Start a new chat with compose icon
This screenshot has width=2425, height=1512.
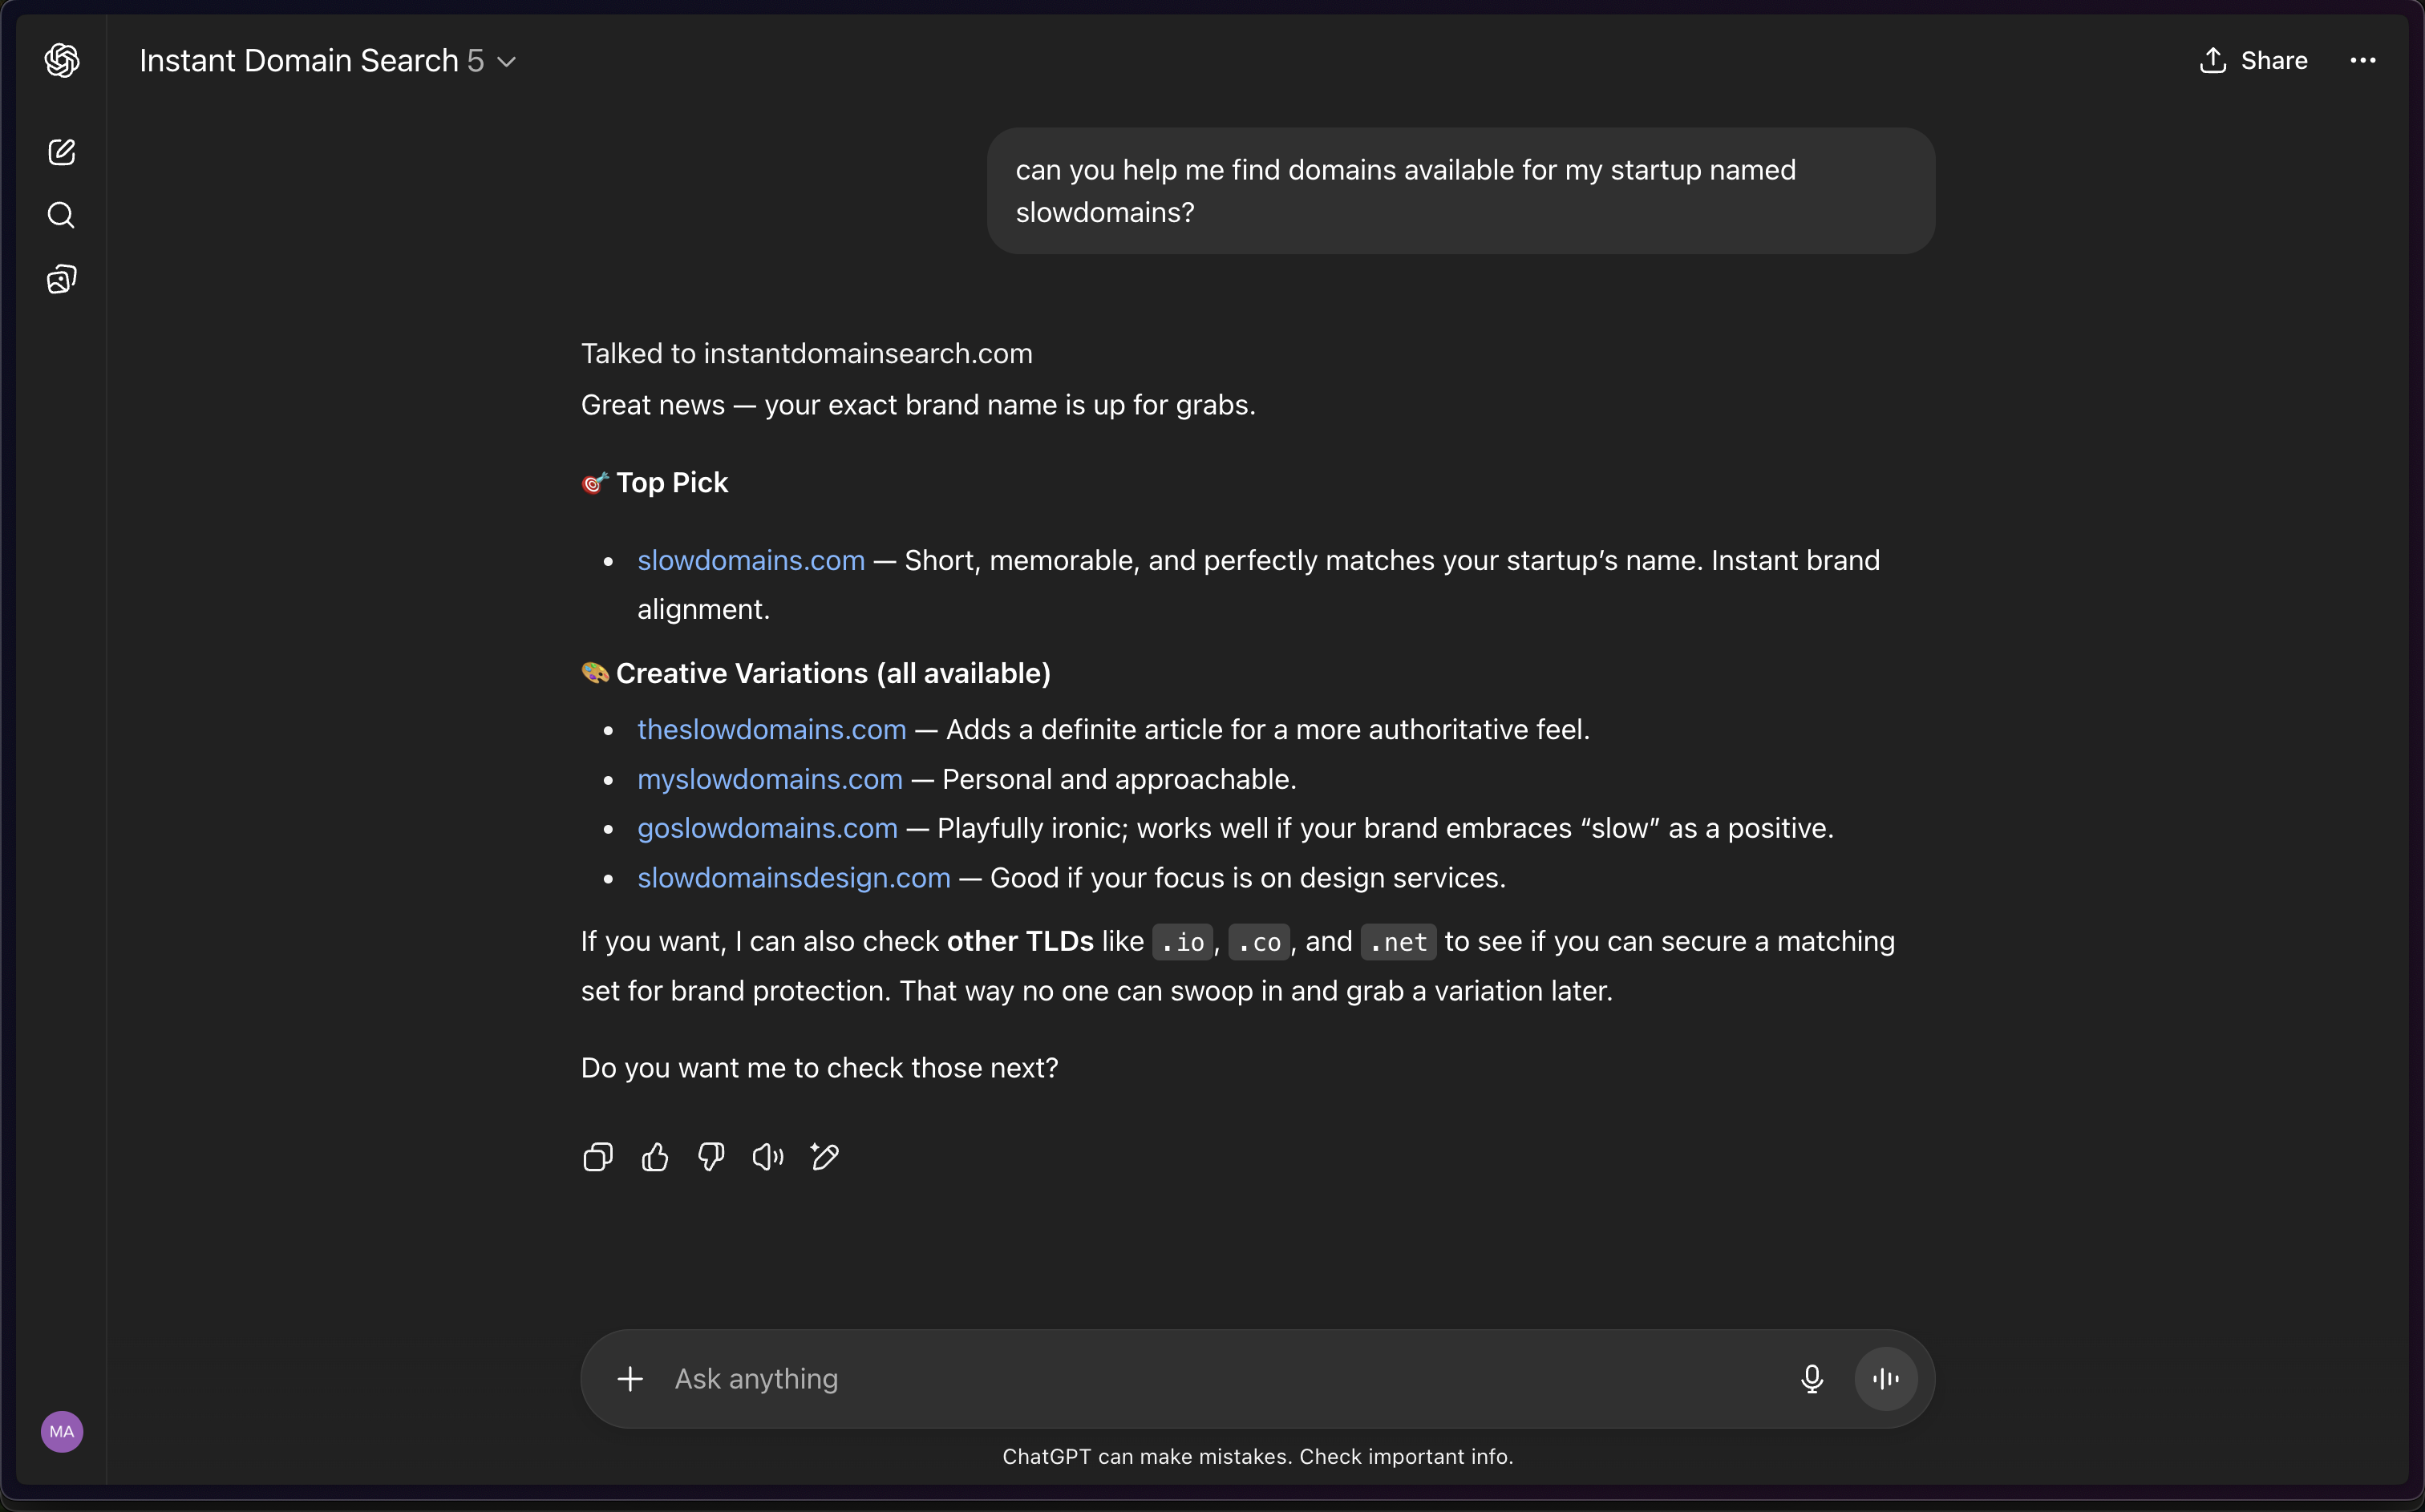(x=62, y=152)
